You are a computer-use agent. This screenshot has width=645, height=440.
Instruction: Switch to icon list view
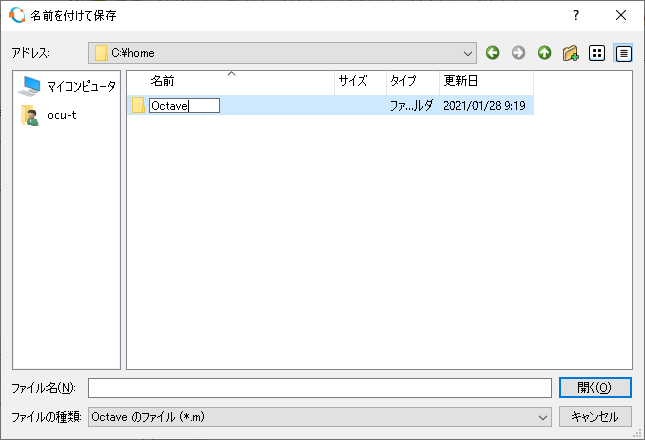[597, 53]
